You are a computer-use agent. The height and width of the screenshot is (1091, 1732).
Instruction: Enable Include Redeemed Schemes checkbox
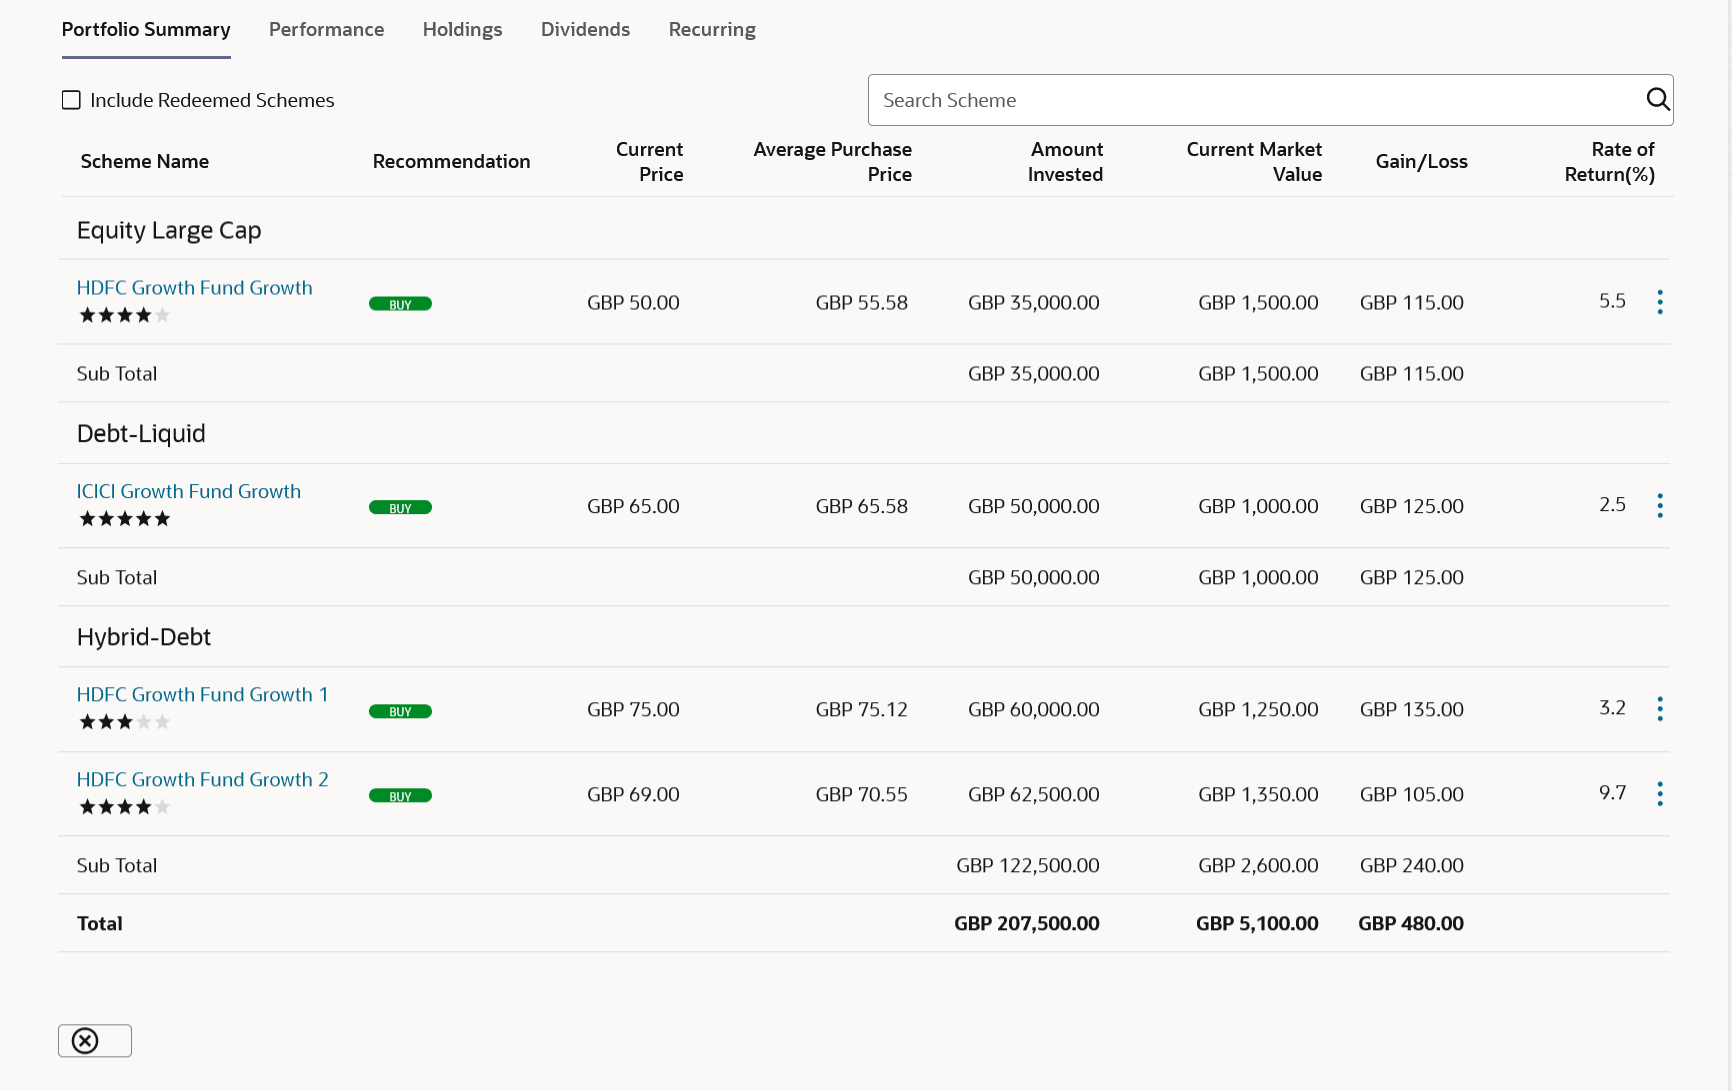pos(71,100)
